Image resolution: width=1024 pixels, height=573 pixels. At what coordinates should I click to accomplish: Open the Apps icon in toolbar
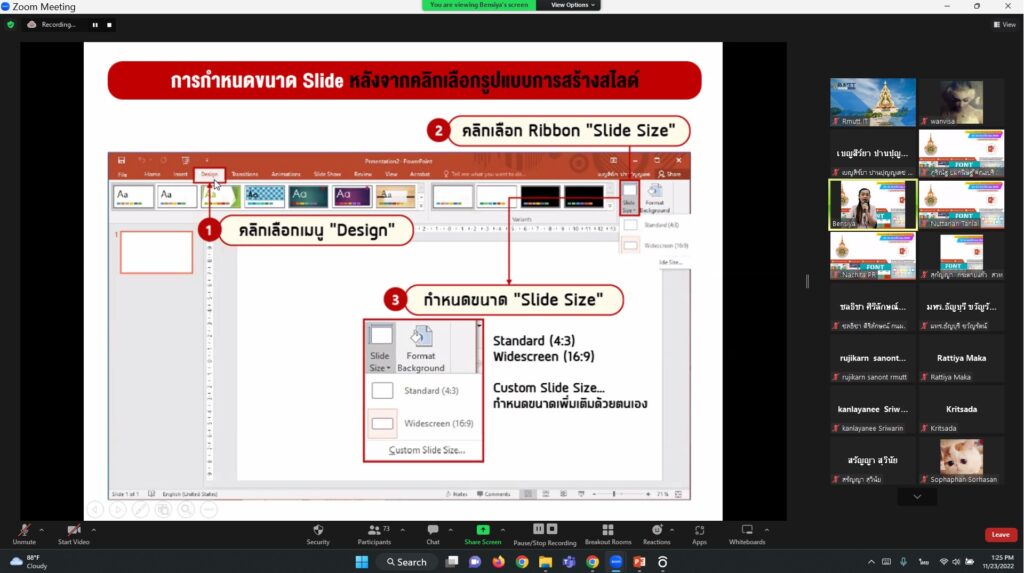(x=699, y=530)
